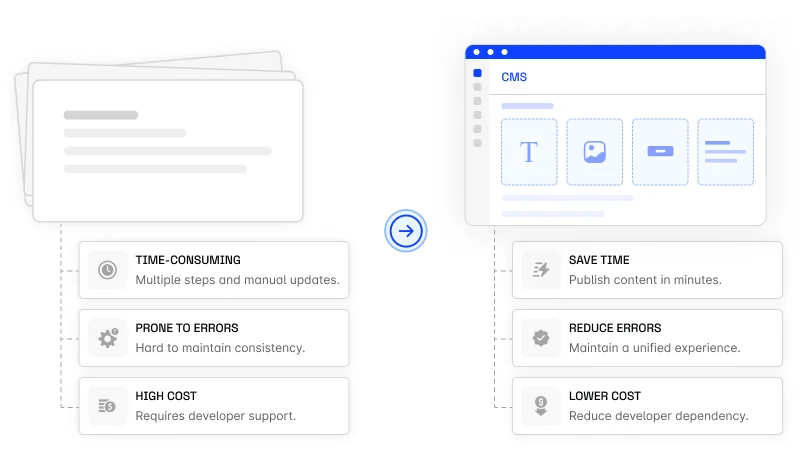The width and height of the screenshot is (811, 457).
Task: Click the TIME-CONSUMING heading
Action: point(188,260)
